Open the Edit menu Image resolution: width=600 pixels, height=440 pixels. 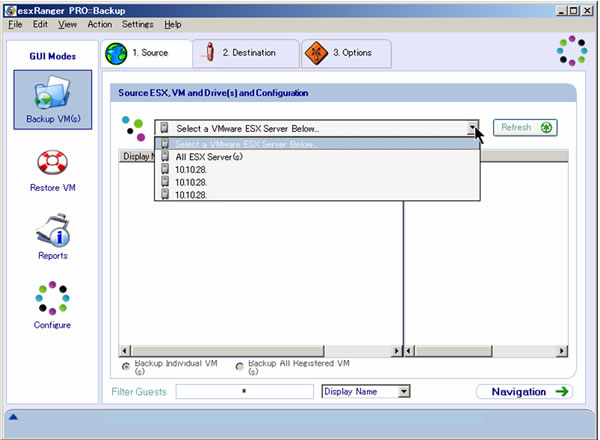coord(40,24)
